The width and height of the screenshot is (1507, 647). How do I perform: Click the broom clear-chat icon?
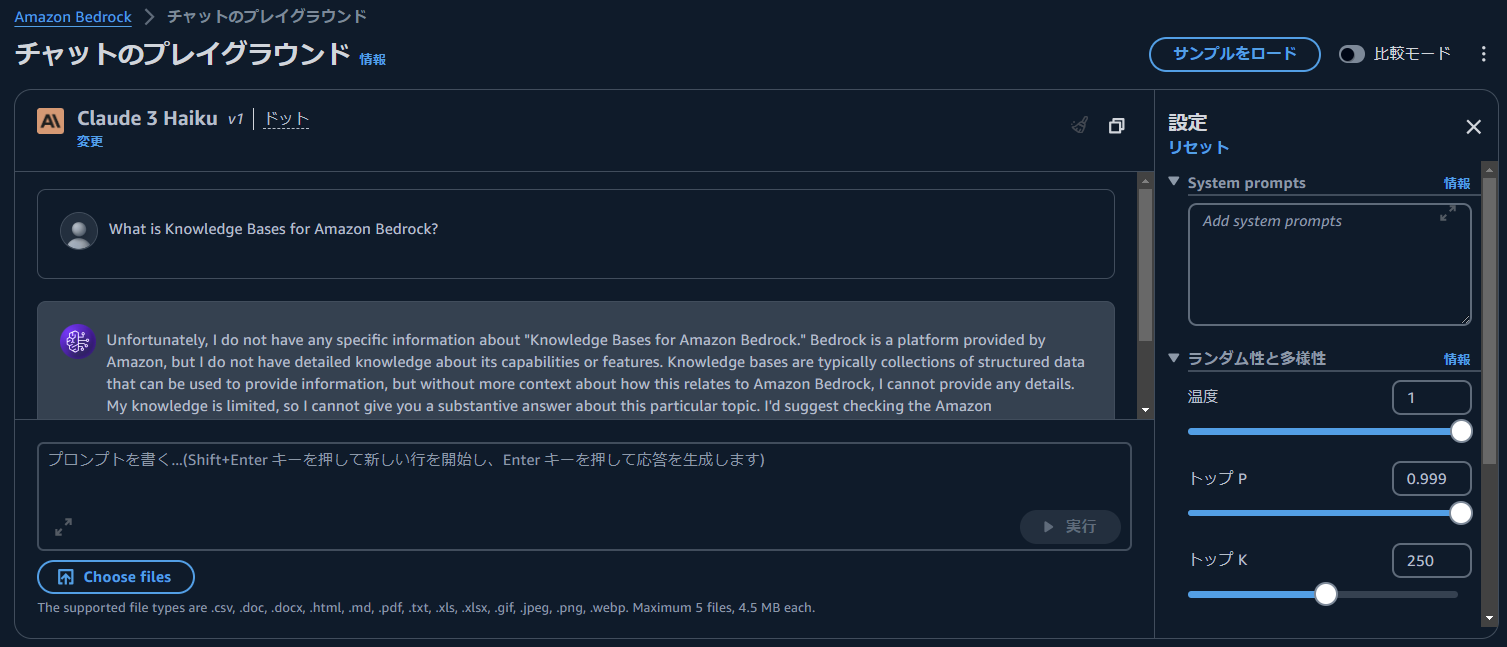click(1079, 125)
